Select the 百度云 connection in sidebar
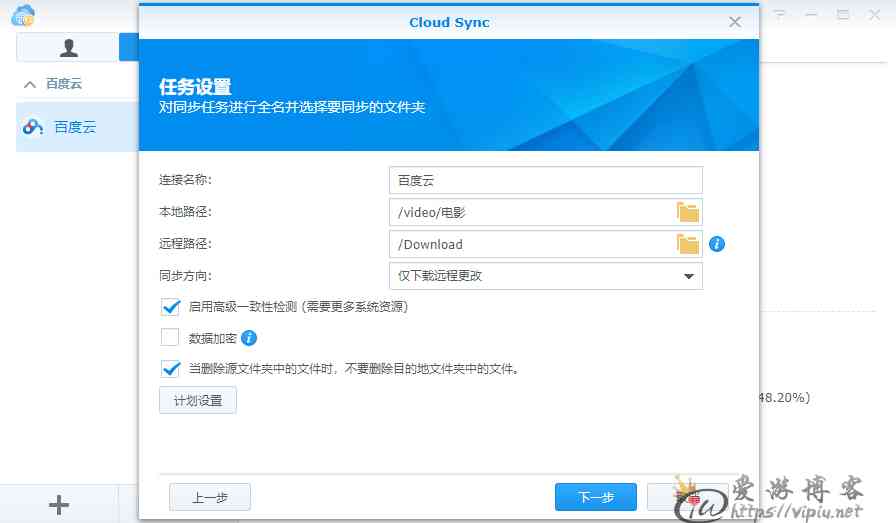Image resolution: width=896 pixels, height=523 pixels. coord(77,127)
